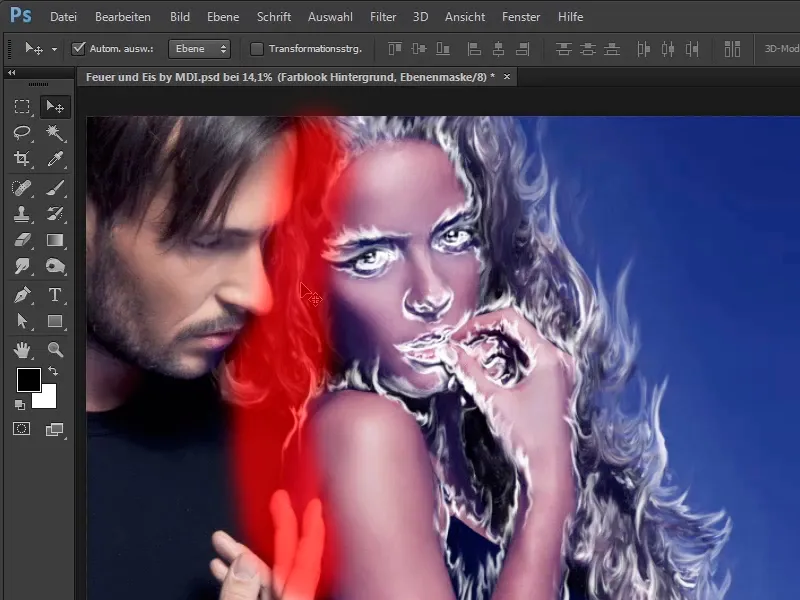800x600 pixels.
Task: Open the Datei menu
Action: click(x=63, y=17)
